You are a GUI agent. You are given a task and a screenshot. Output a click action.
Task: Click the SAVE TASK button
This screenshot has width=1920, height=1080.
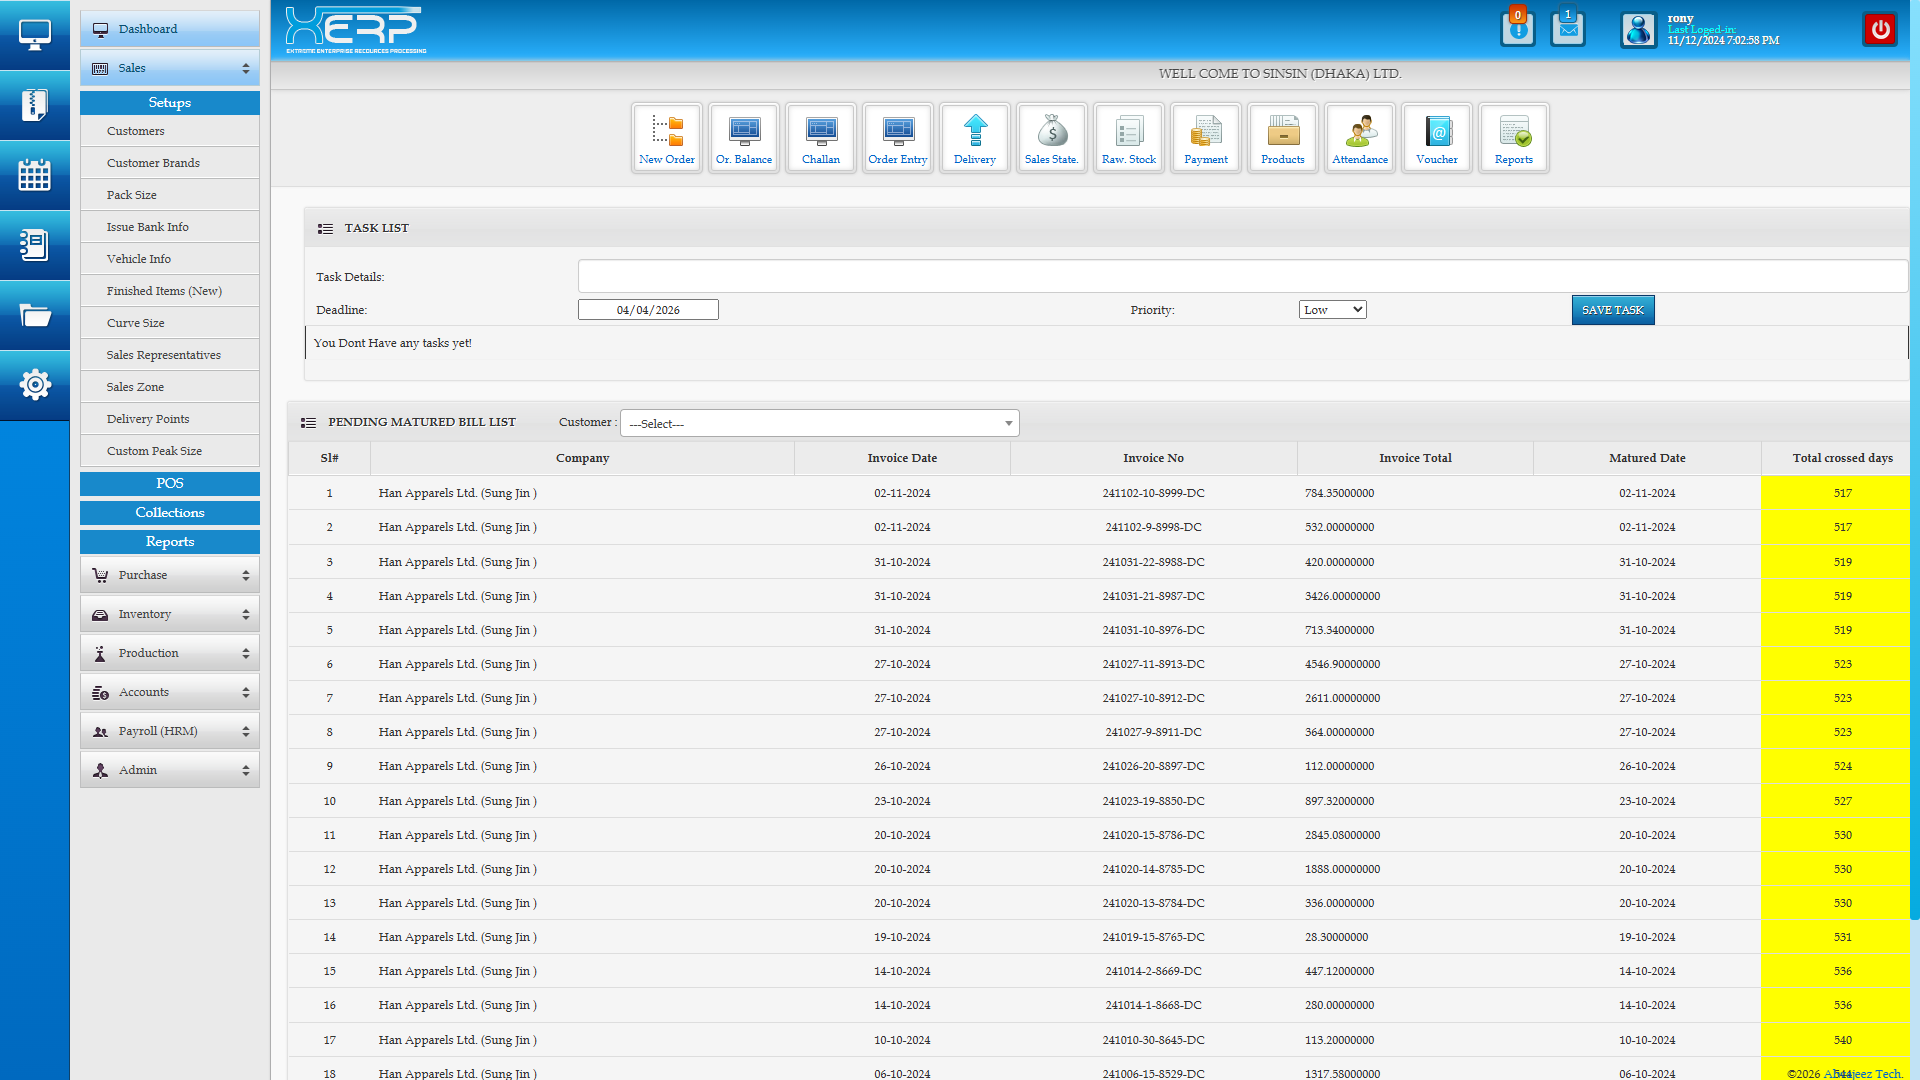tap(1612, 310)
